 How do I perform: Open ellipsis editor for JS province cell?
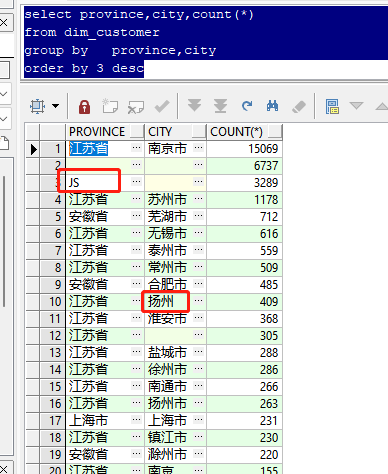click(136, 181)
